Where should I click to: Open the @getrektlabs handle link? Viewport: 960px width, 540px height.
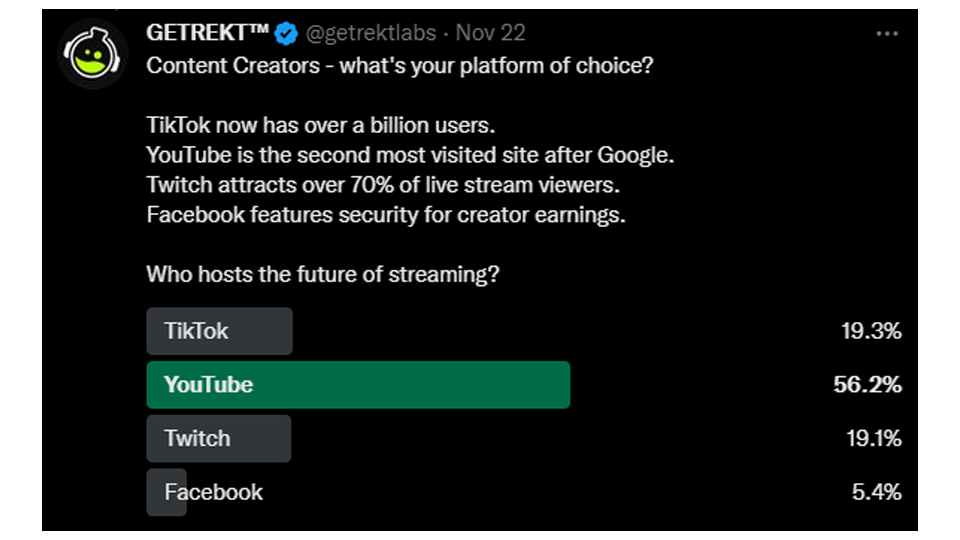(370, 33)
